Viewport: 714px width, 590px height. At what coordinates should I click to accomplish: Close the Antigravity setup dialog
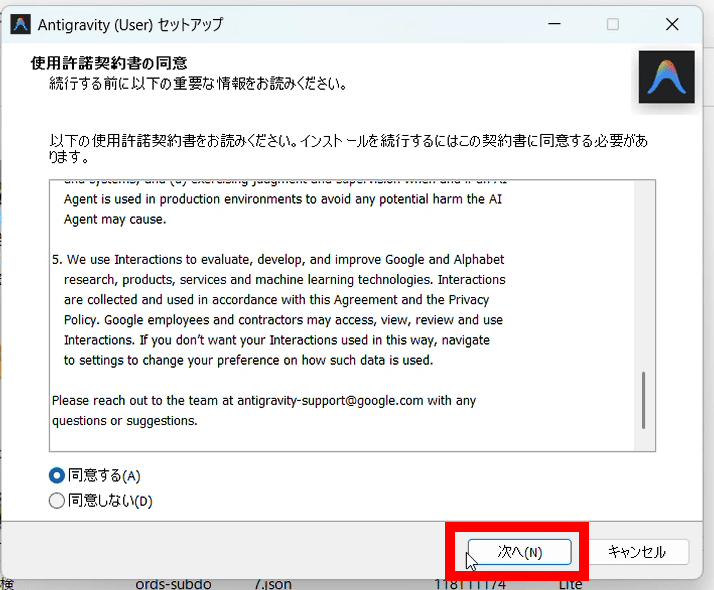672,24
